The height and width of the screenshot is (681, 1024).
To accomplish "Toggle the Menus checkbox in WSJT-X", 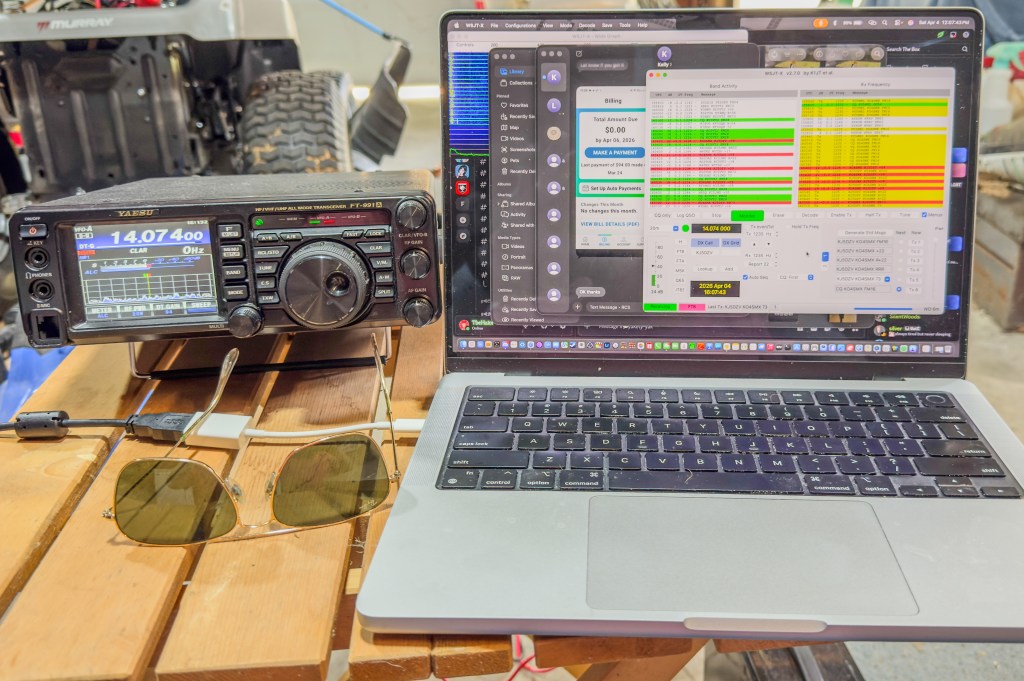I will [926, 214].
